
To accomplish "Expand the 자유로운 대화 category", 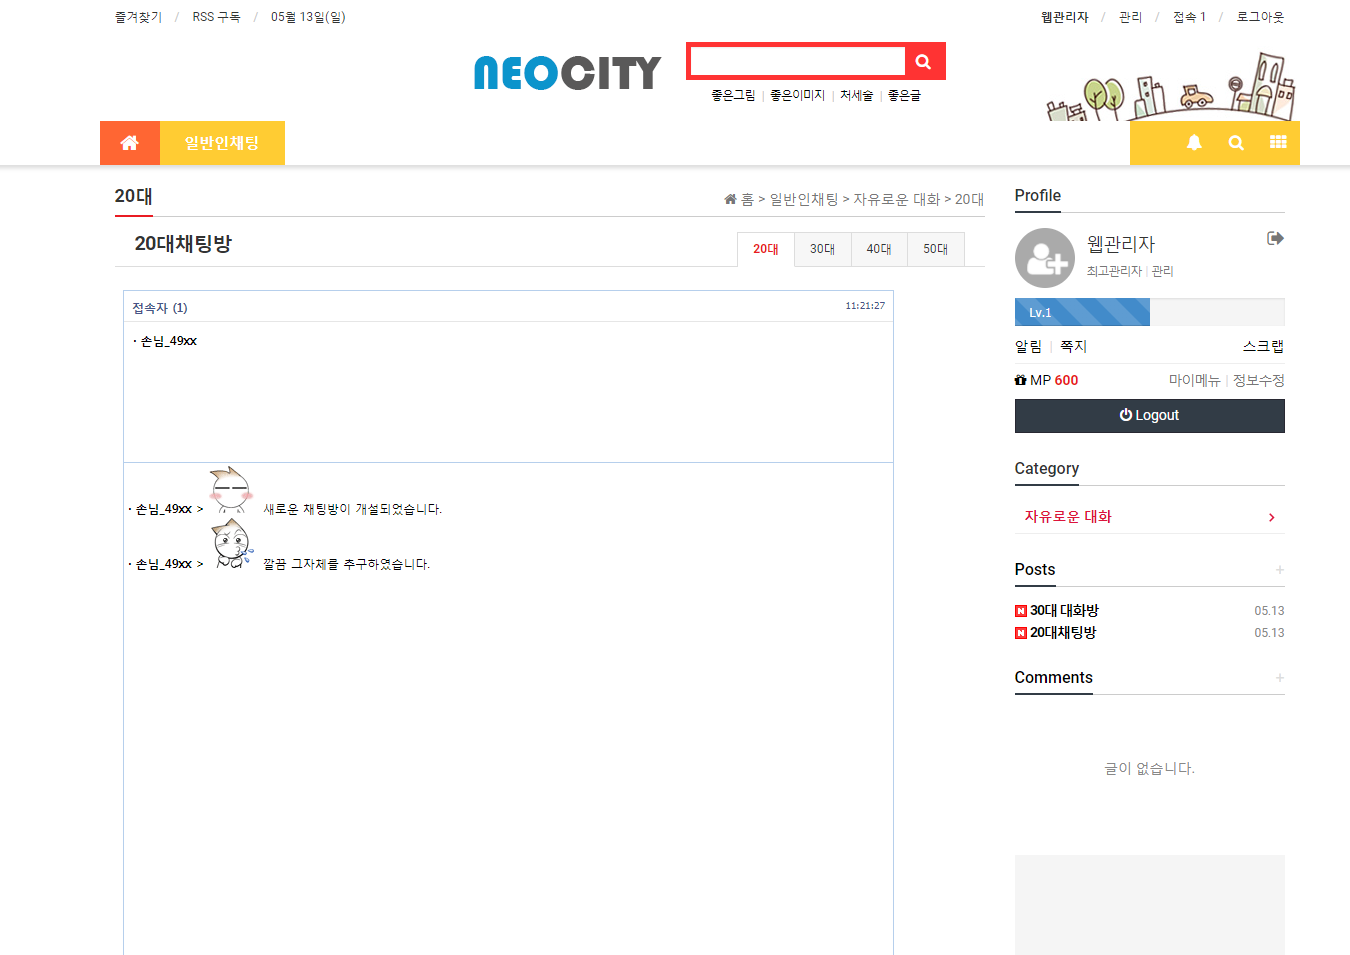I will pos(1150,517).
